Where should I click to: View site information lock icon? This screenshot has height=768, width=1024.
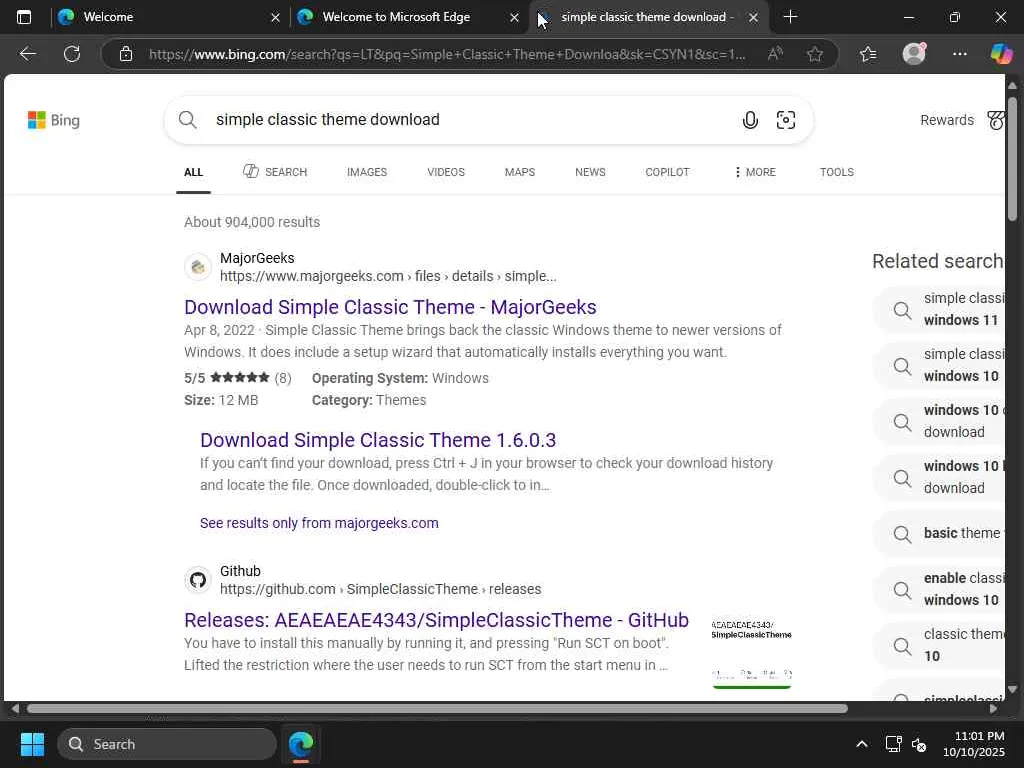[x=126, y=54]
